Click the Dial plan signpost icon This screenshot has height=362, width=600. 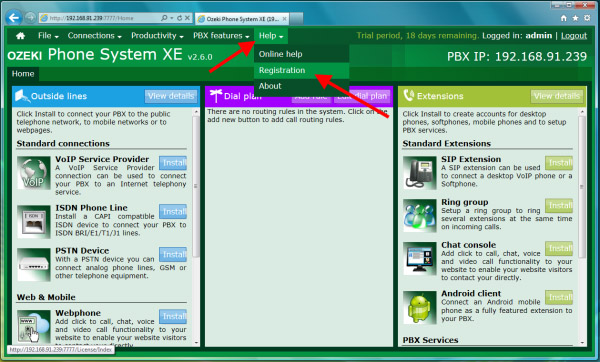216,96
